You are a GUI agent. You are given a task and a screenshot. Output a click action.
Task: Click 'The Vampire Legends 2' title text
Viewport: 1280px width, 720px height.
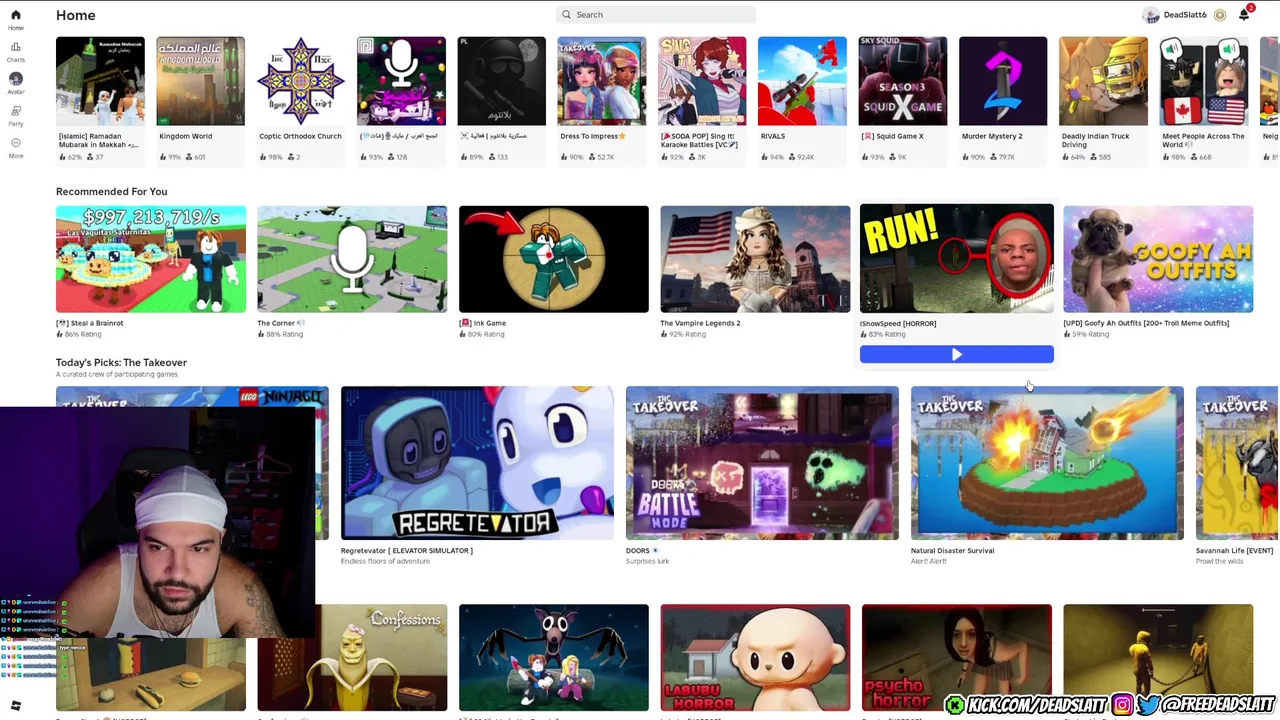[x=700, y=323]
